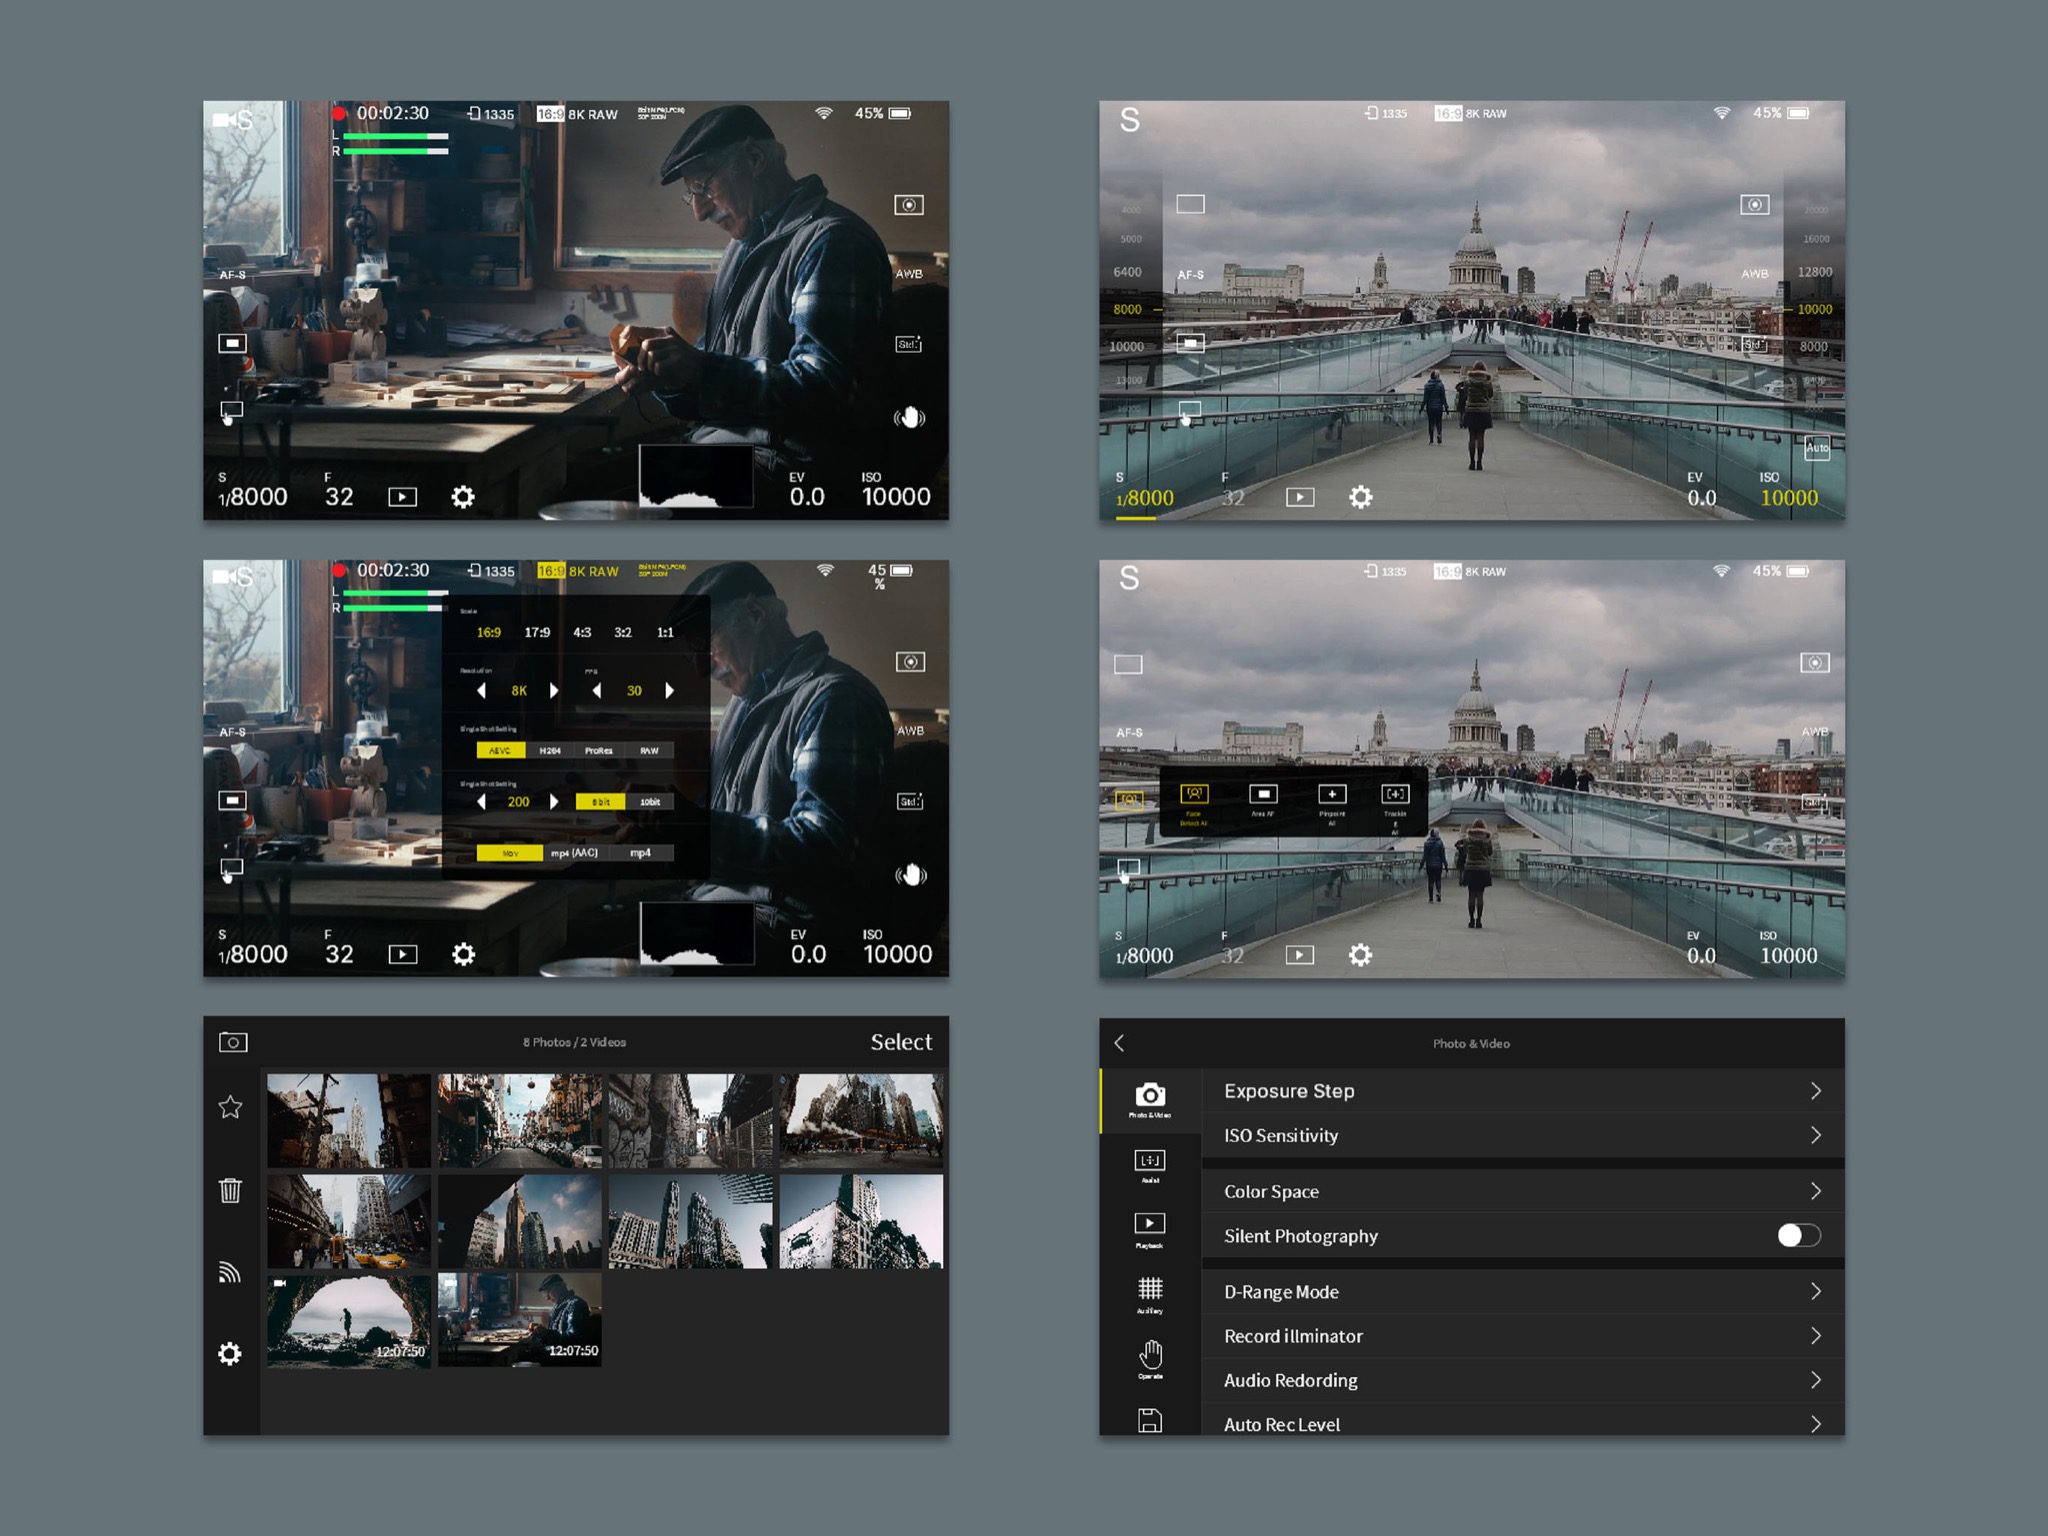Viewport: 2048px width, 1536px height.
Task: Tap AF area icon on the format-panel screen
Action: tap(232, 800)
